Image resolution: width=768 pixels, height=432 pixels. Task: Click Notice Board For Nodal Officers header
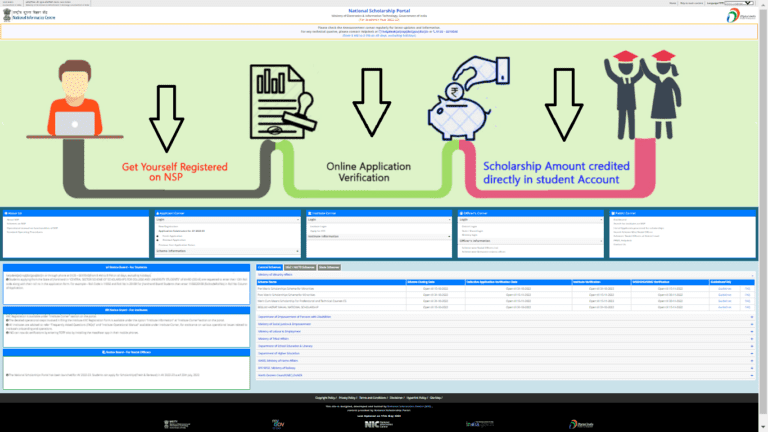coord(126,352)
